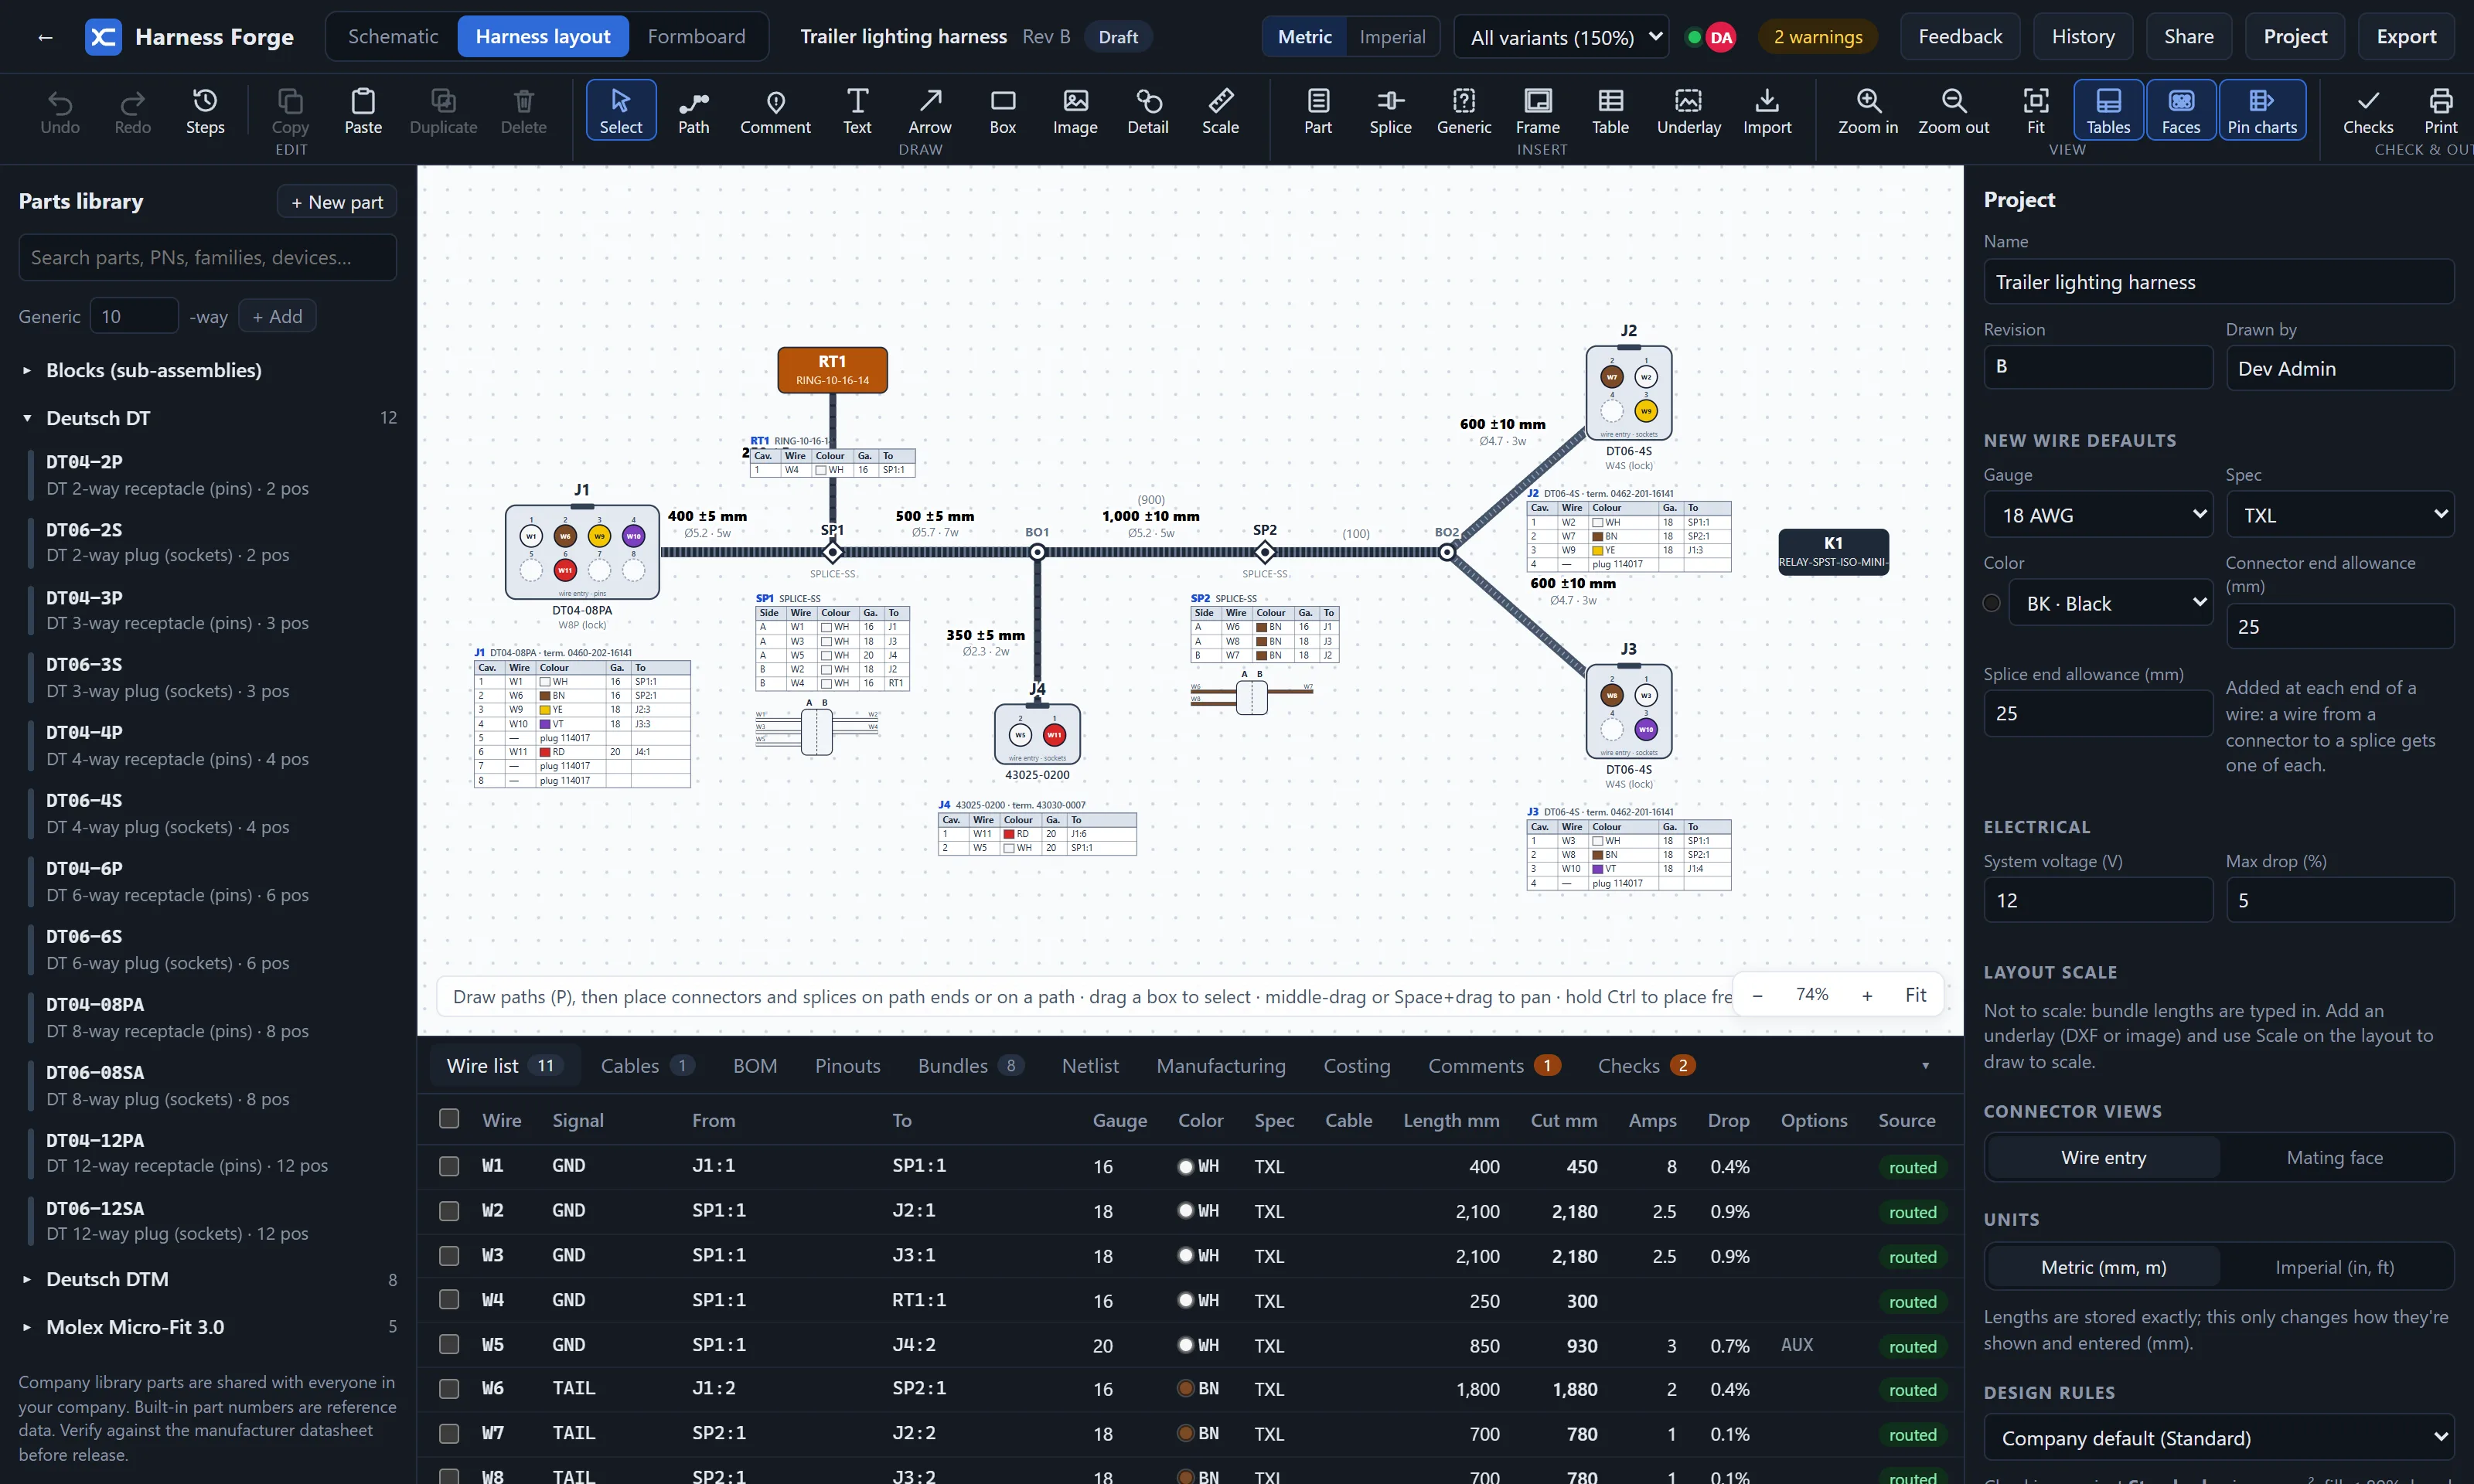Open the Import tool
The height and width of the screenshot is (1484, 2474).
point(1767,110)
